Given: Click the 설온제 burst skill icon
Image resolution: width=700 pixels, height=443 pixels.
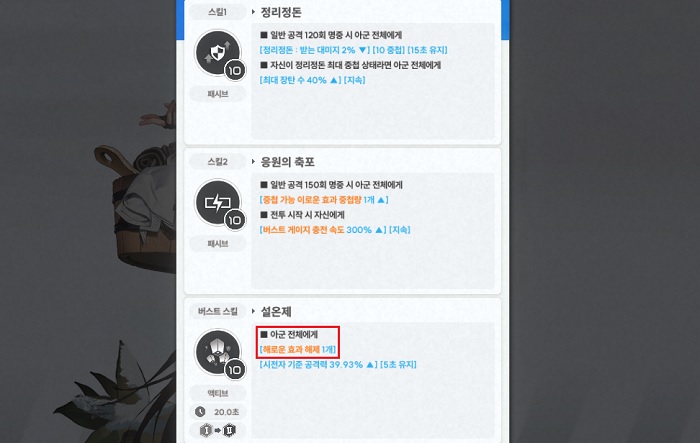Looking at the screenshot, I should point(217,352).
